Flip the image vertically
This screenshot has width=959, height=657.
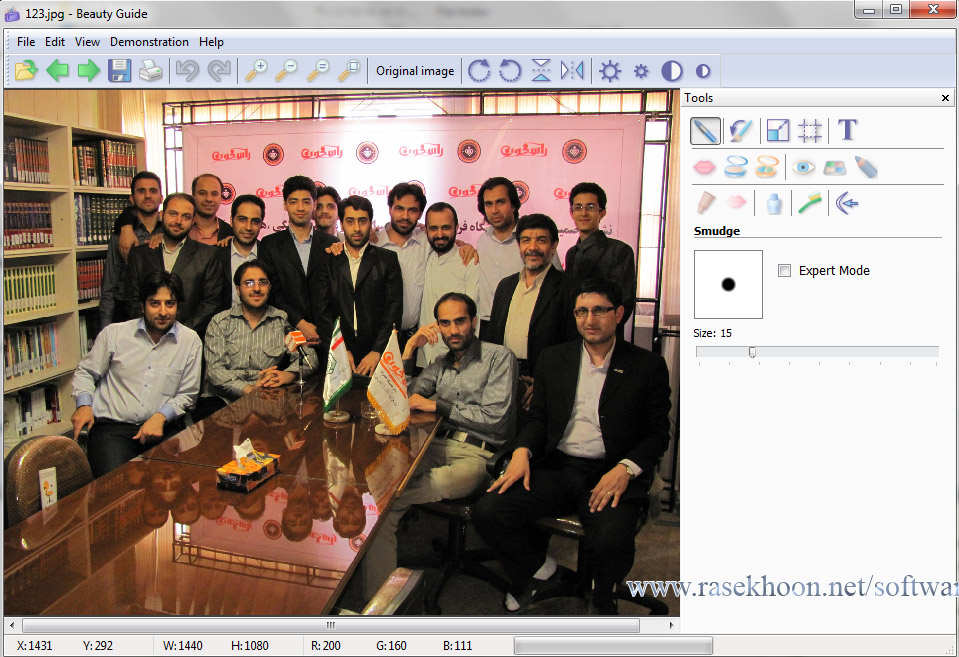(x=541, y=70)
